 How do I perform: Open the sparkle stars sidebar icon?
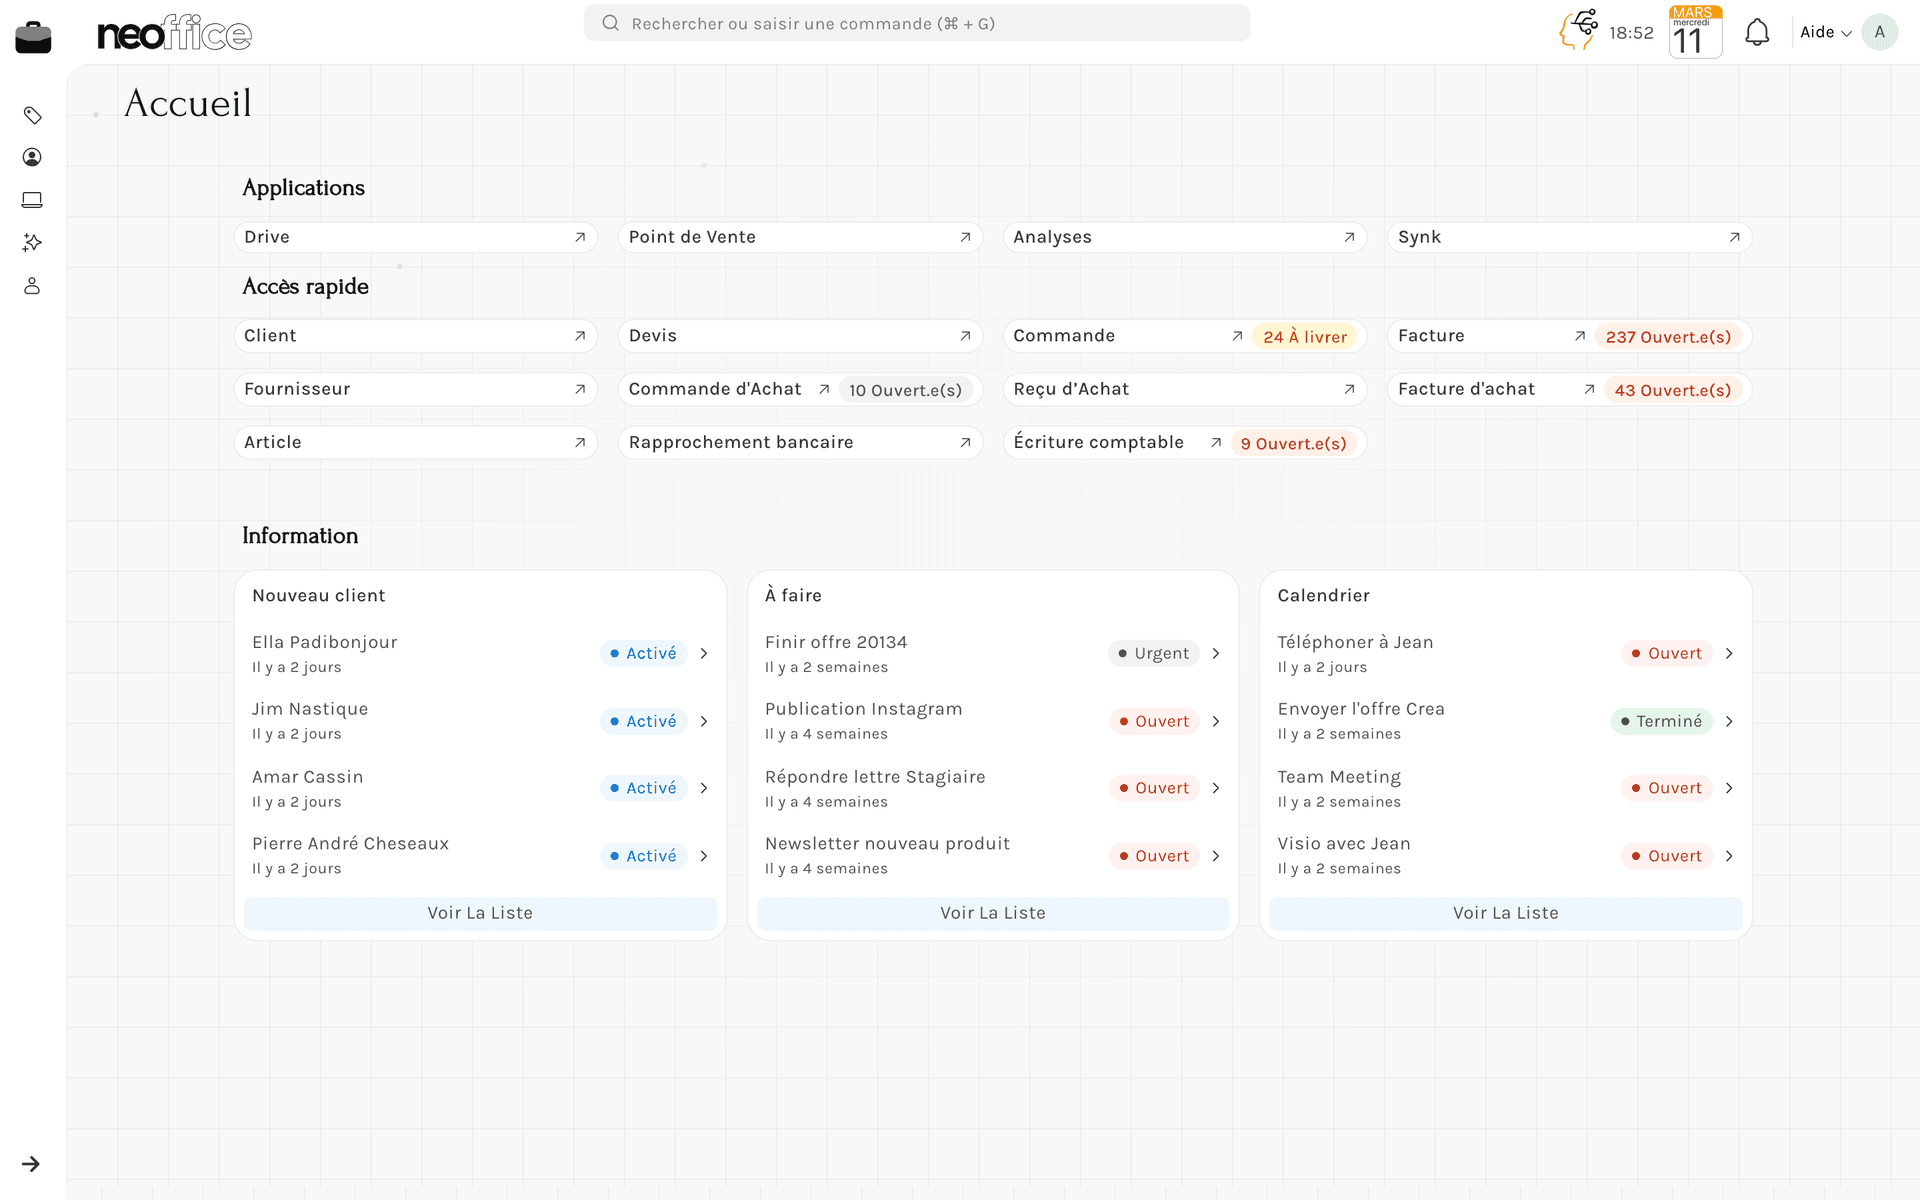click(32, 243)
